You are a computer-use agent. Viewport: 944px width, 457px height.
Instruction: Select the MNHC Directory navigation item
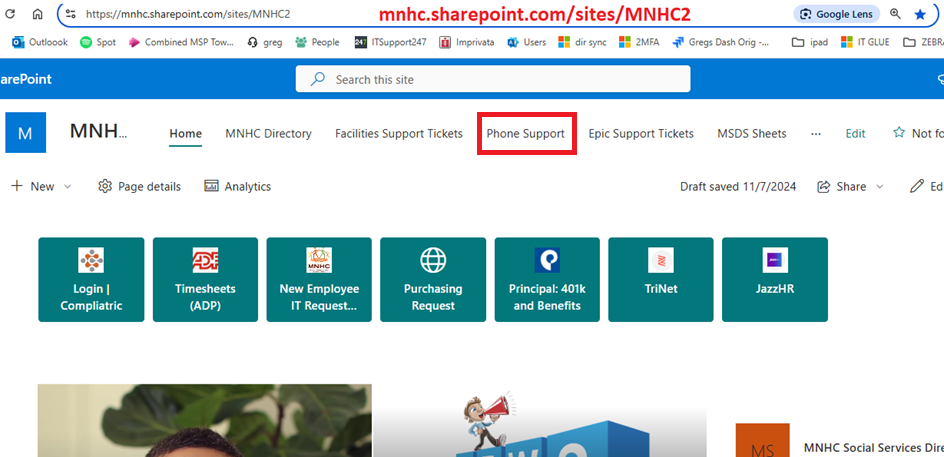268,133
